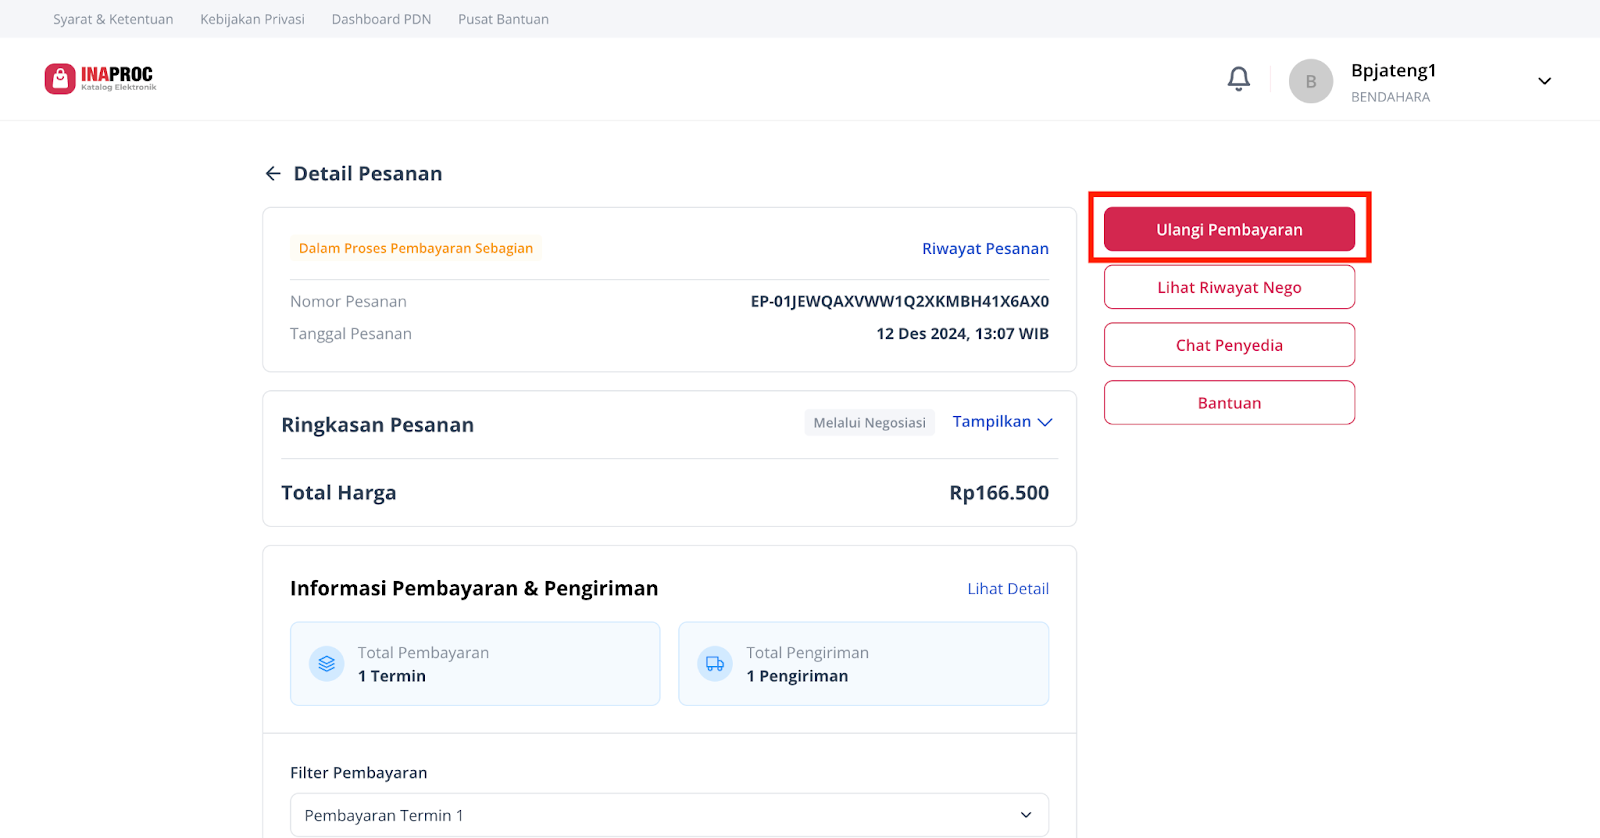Click the Total Pembayaran layers icon

[326, 664]
